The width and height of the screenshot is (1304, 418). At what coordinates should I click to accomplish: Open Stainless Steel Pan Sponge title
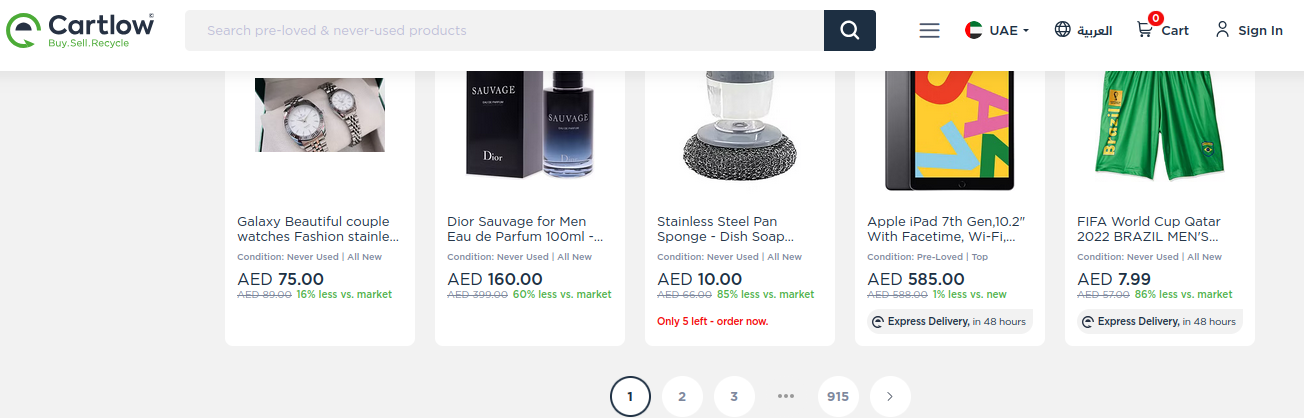coord(725,229)
